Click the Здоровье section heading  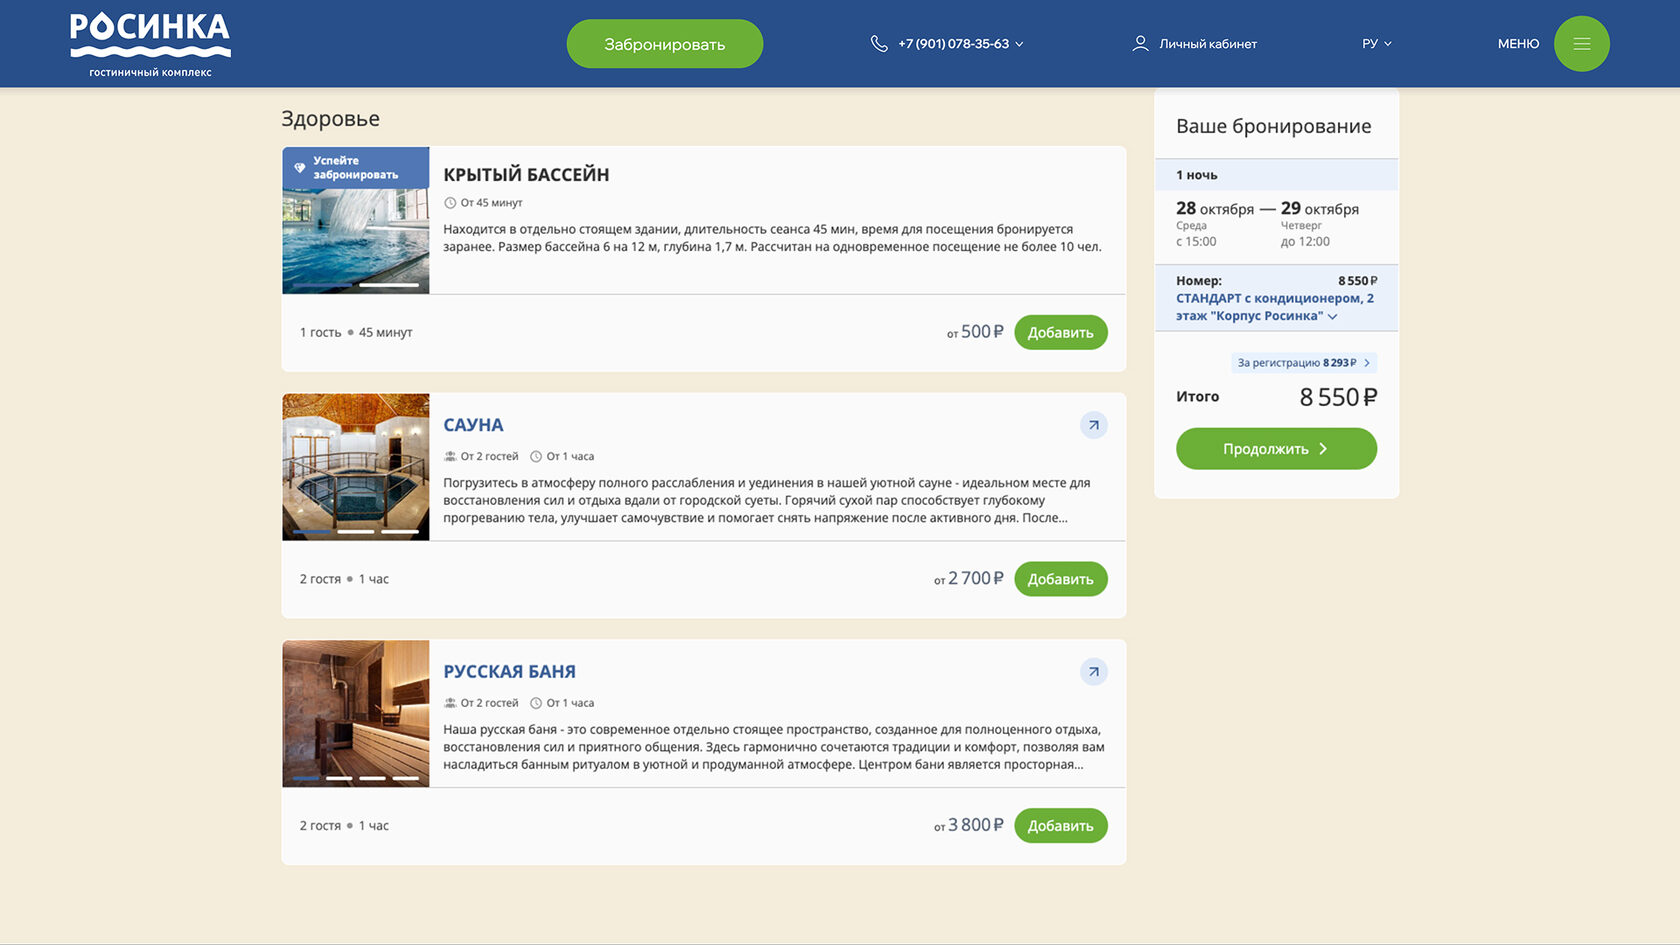click(330, 119)
